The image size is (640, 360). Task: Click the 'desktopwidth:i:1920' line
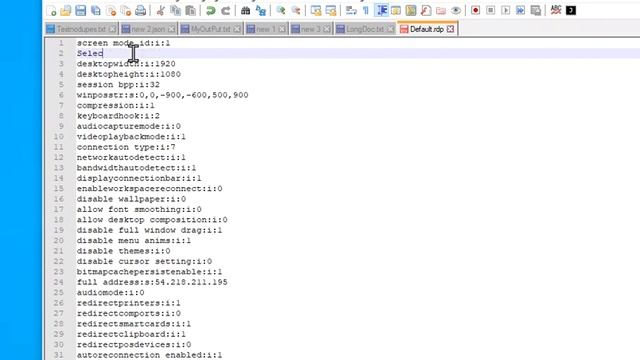click(x=126, y=64)
